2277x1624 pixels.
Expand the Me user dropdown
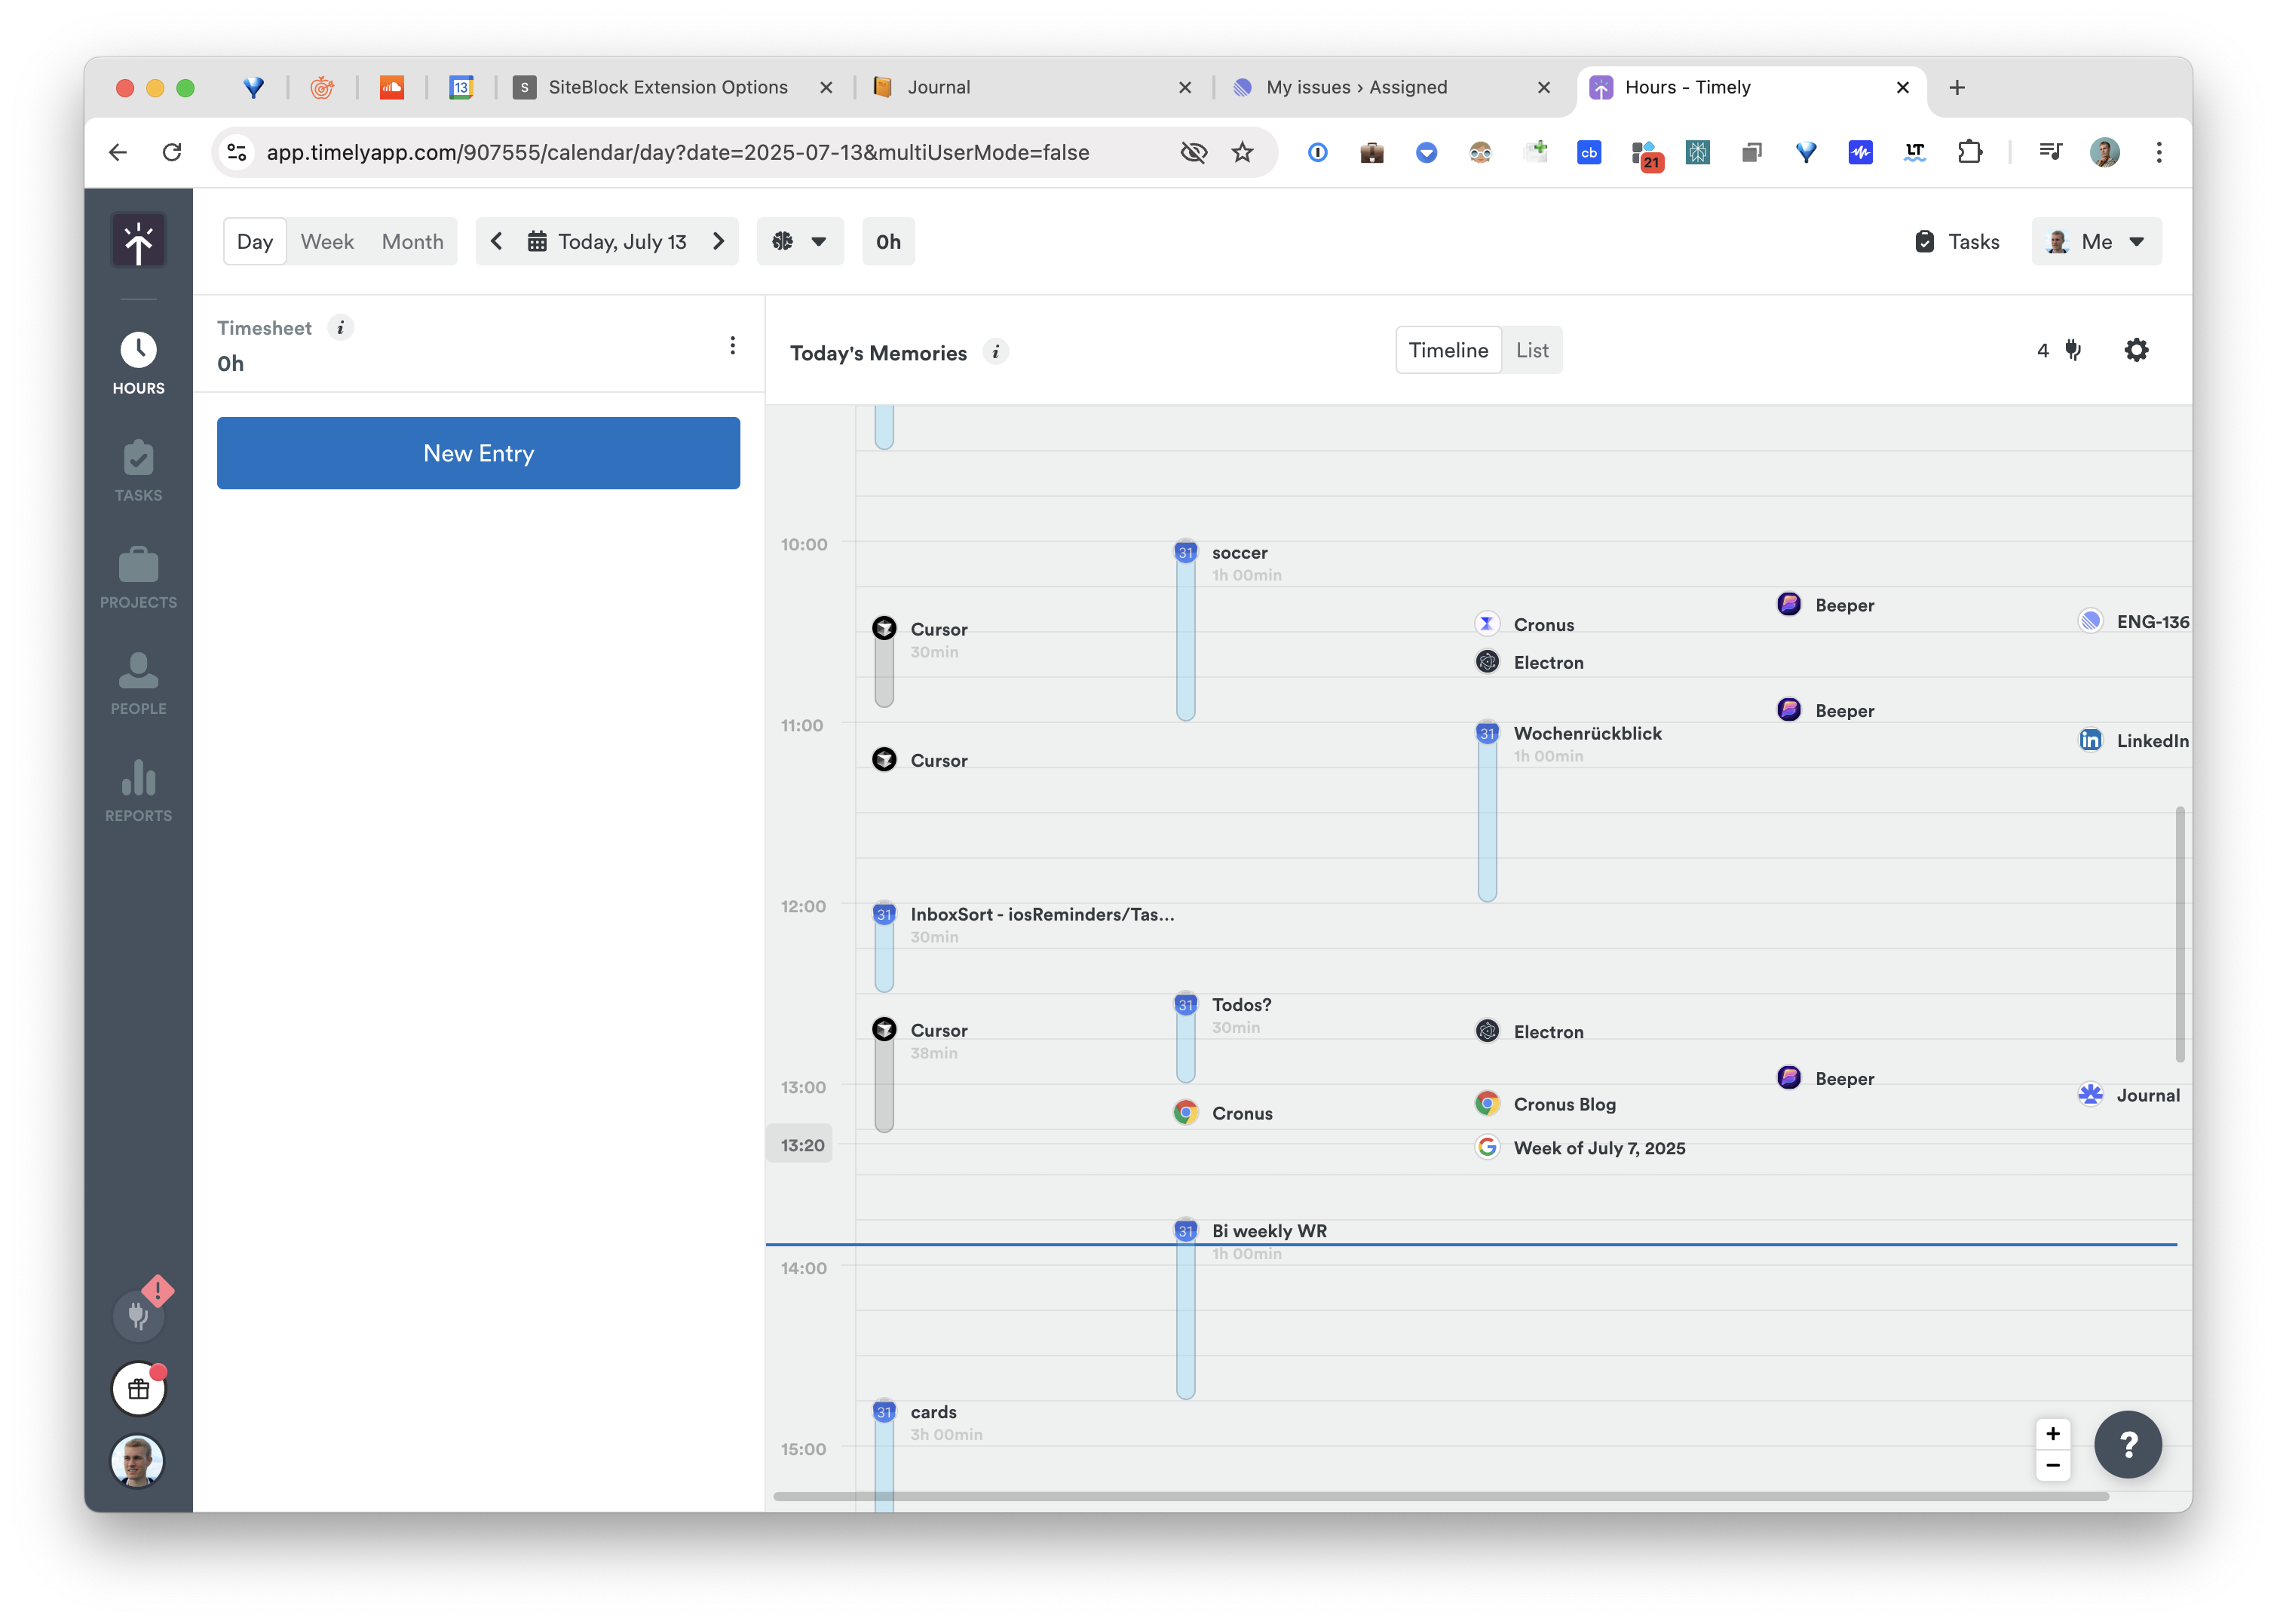tap(2096, 241)
